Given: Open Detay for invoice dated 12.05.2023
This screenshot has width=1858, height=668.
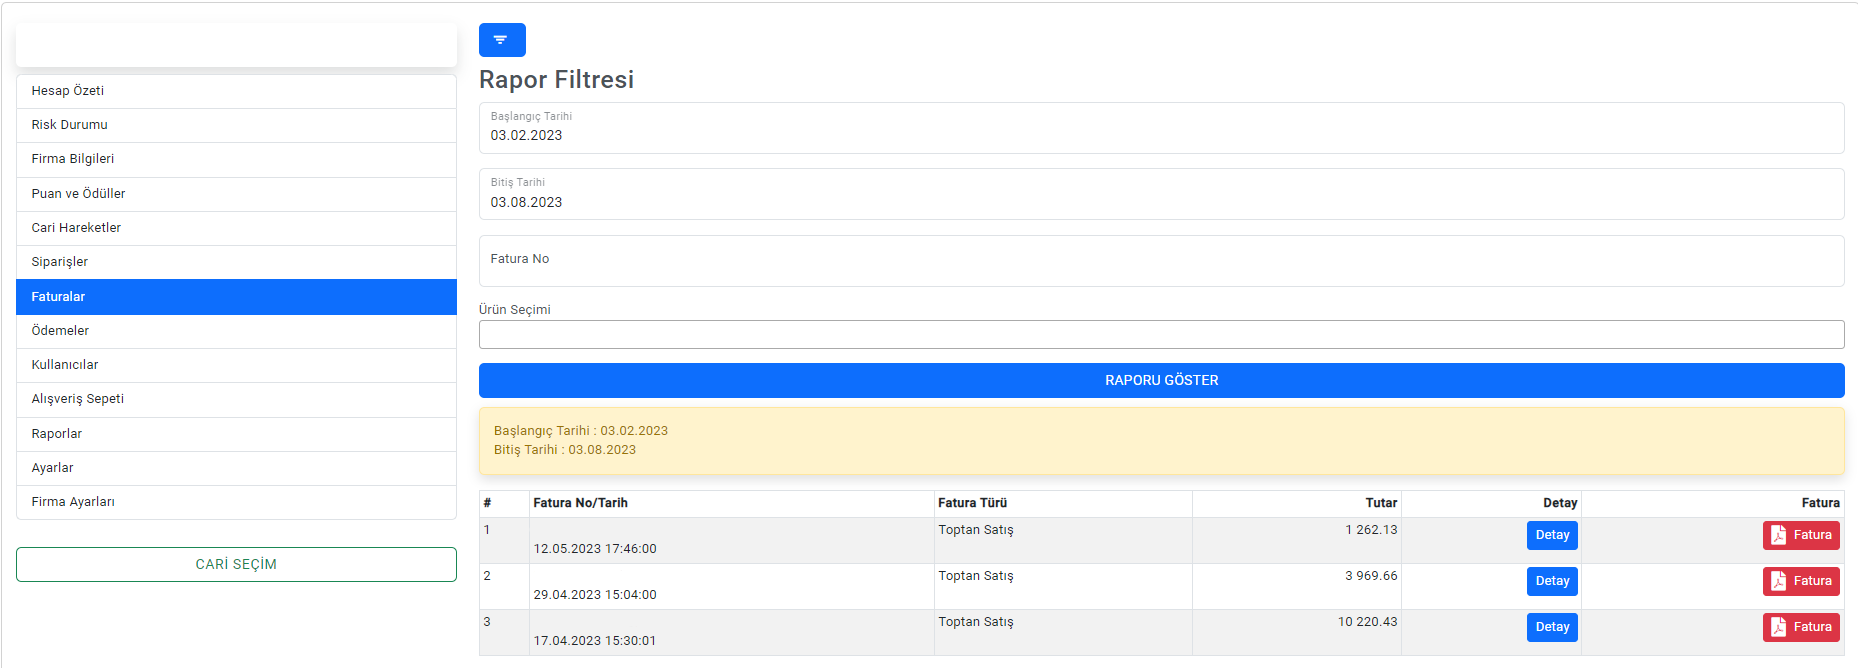Looking at the screenshot, I should [x=1551, y=536].
